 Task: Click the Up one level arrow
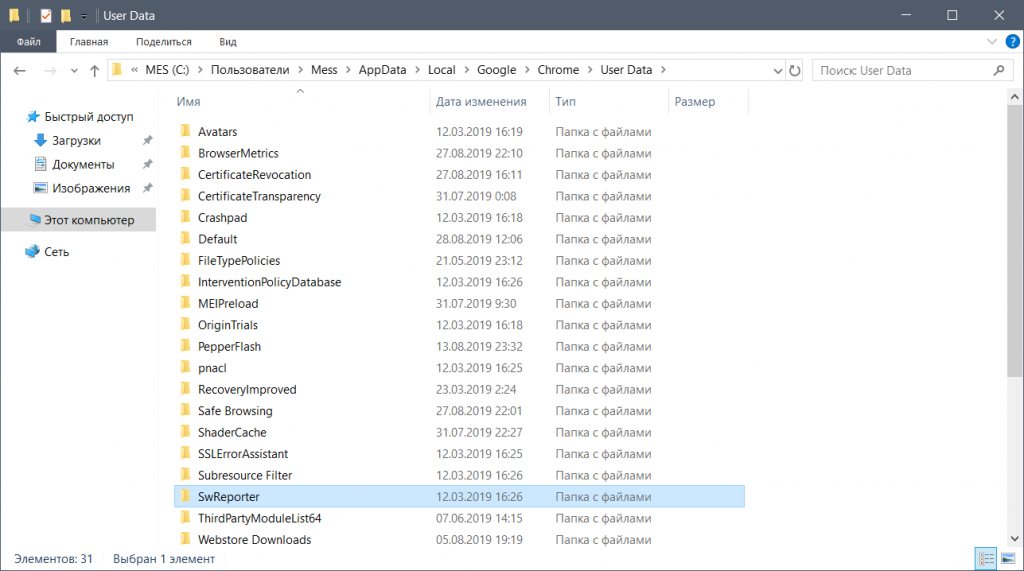(95, 71)
